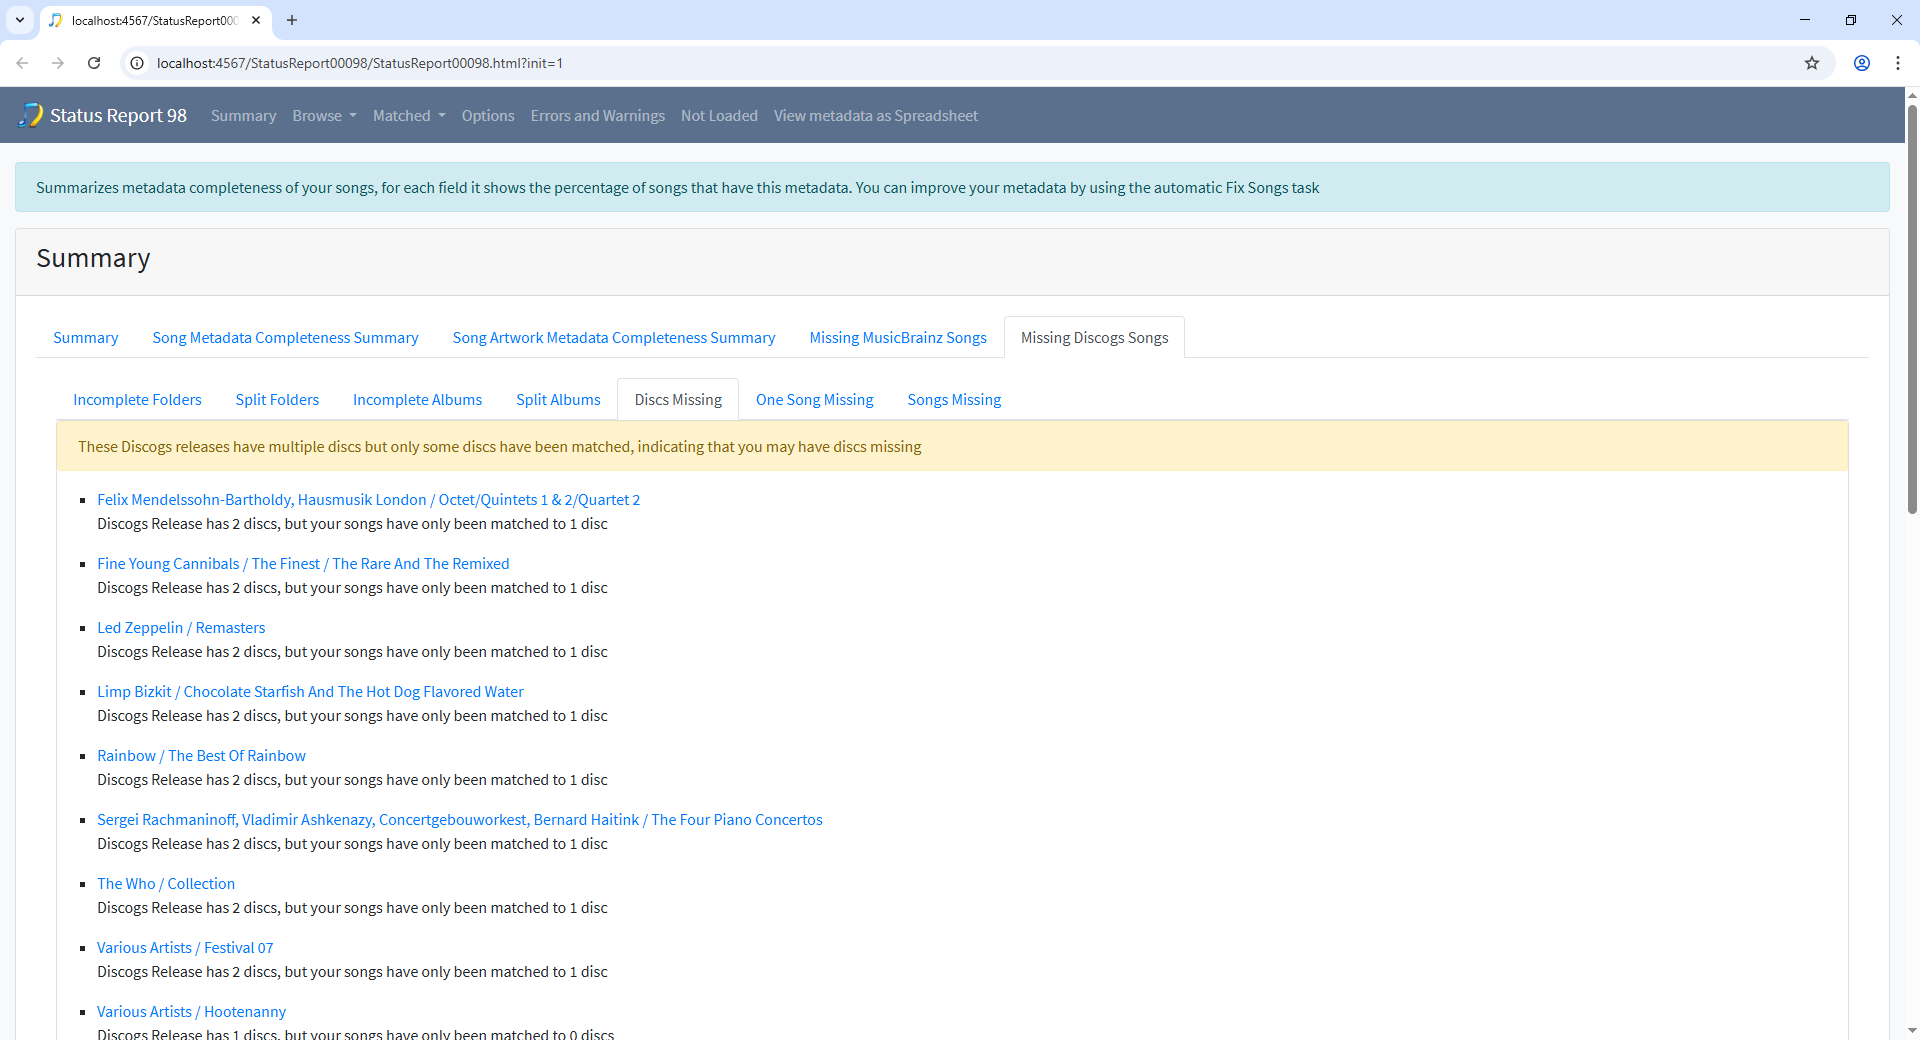Viewport: 1920px width, 1040px height.
Task: Open Various Artists / Hootenanny link
Action: point(191,1012)
